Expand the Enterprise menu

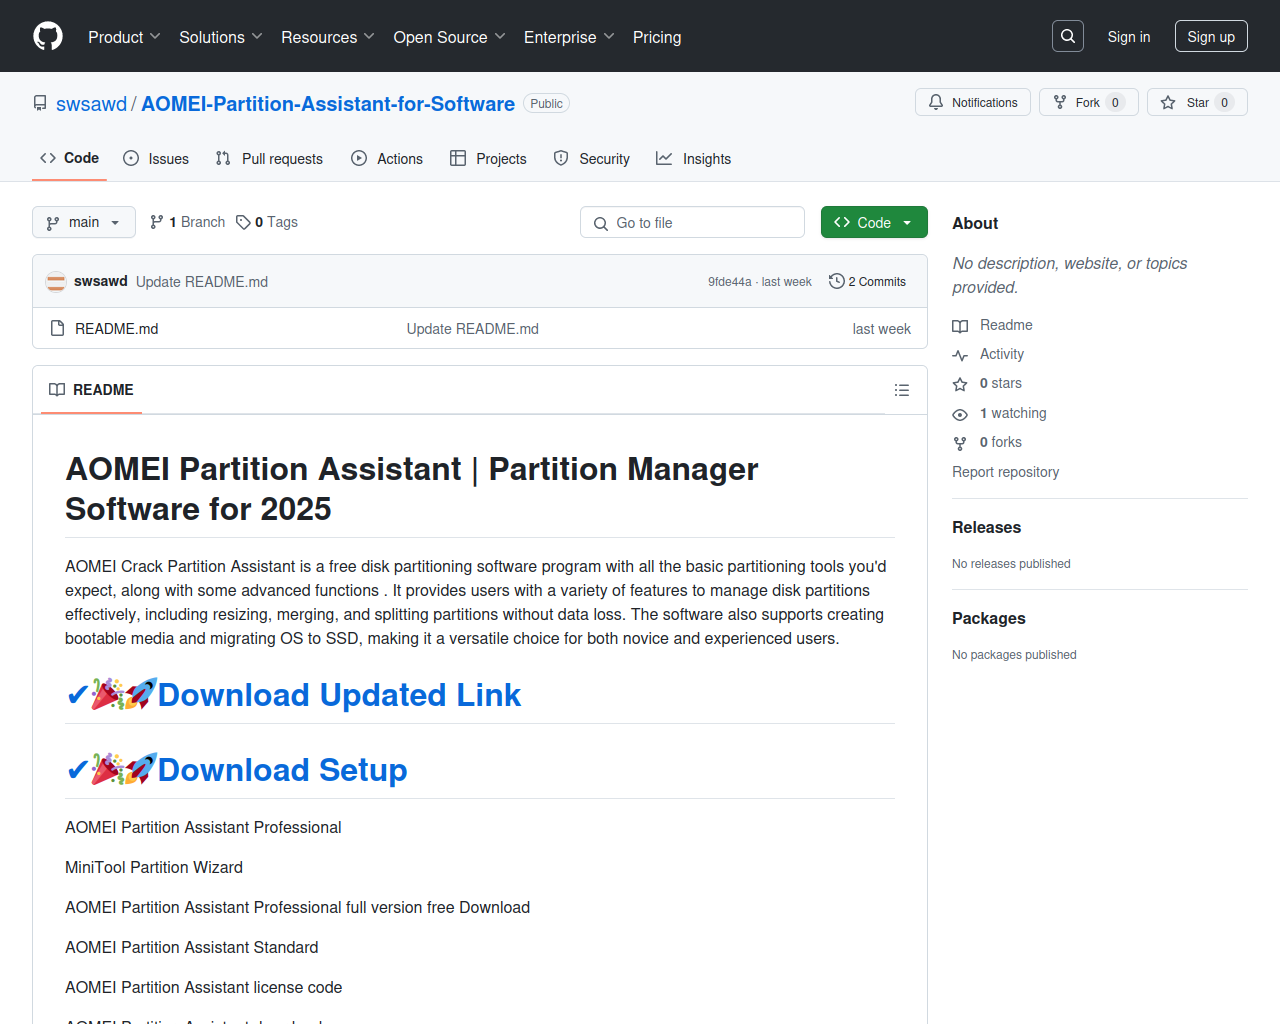coord(569,37)
